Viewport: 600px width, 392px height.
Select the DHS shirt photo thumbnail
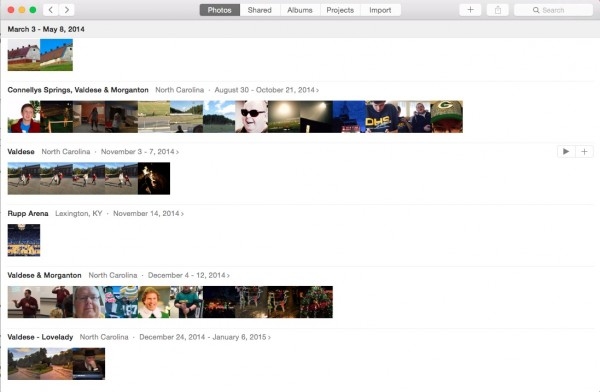click(382, 117)
